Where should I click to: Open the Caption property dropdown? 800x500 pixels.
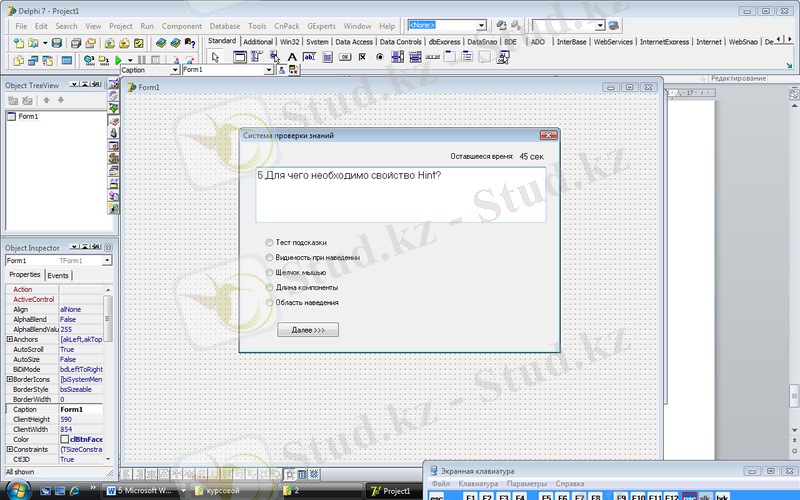click(x=174, y=70)
